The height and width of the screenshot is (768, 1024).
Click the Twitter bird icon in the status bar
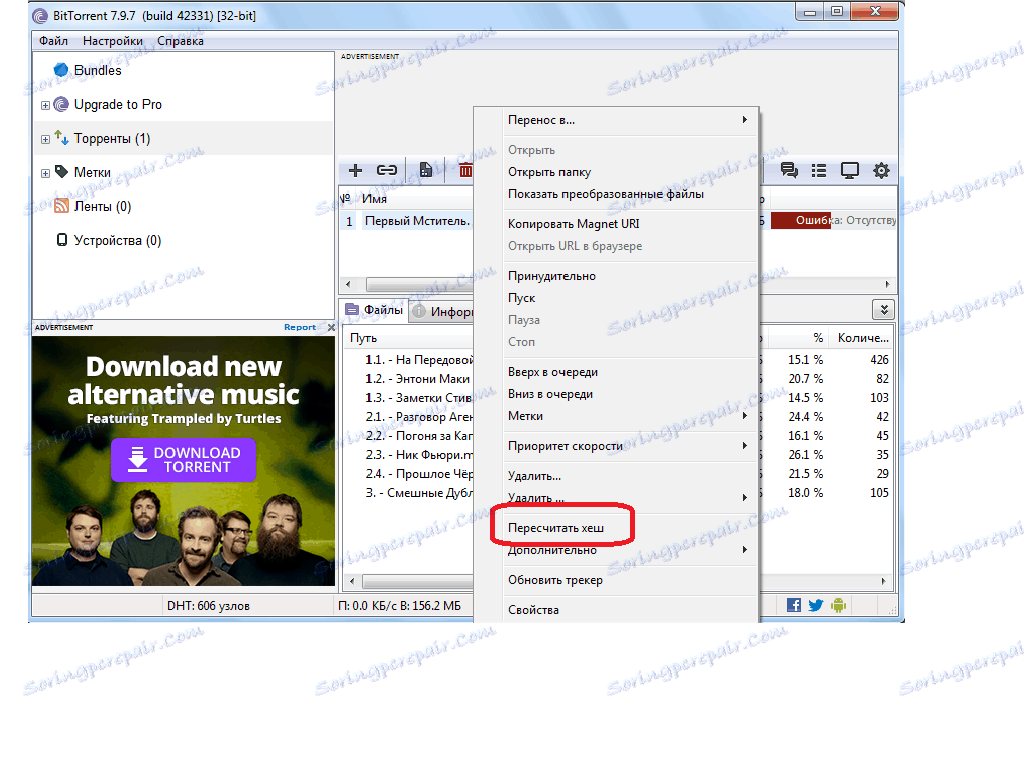816,605
